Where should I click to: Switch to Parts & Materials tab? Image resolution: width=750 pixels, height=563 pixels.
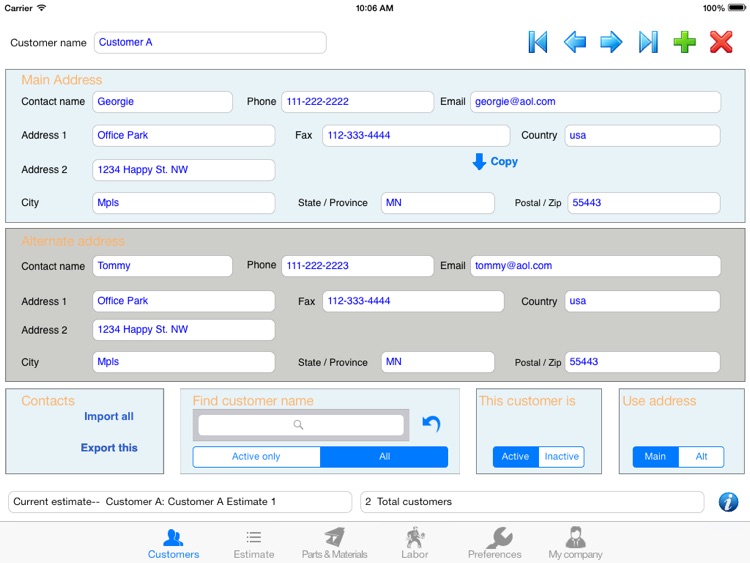coord(335,543)
